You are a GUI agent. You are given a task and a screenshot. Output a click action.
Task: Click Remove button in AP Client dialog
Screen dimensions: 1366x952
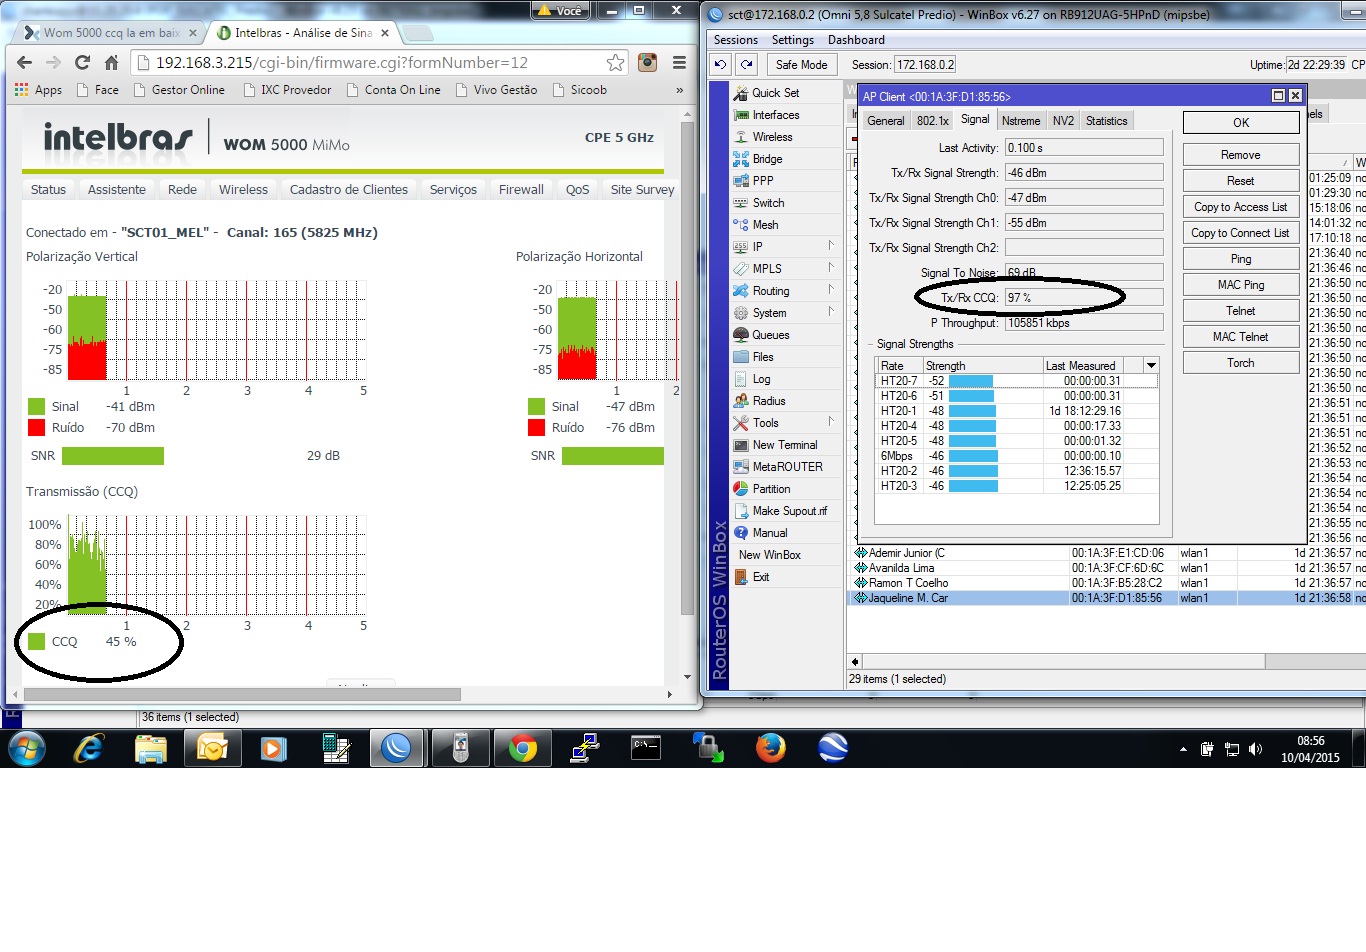coord(1241,155)
